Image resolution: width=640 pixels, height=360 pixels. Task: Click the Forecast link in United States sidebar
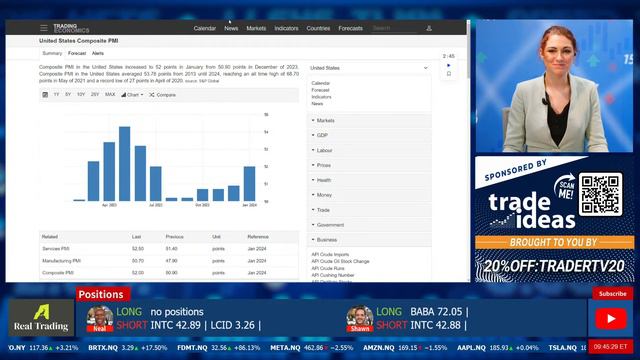[x=320, y=90]
